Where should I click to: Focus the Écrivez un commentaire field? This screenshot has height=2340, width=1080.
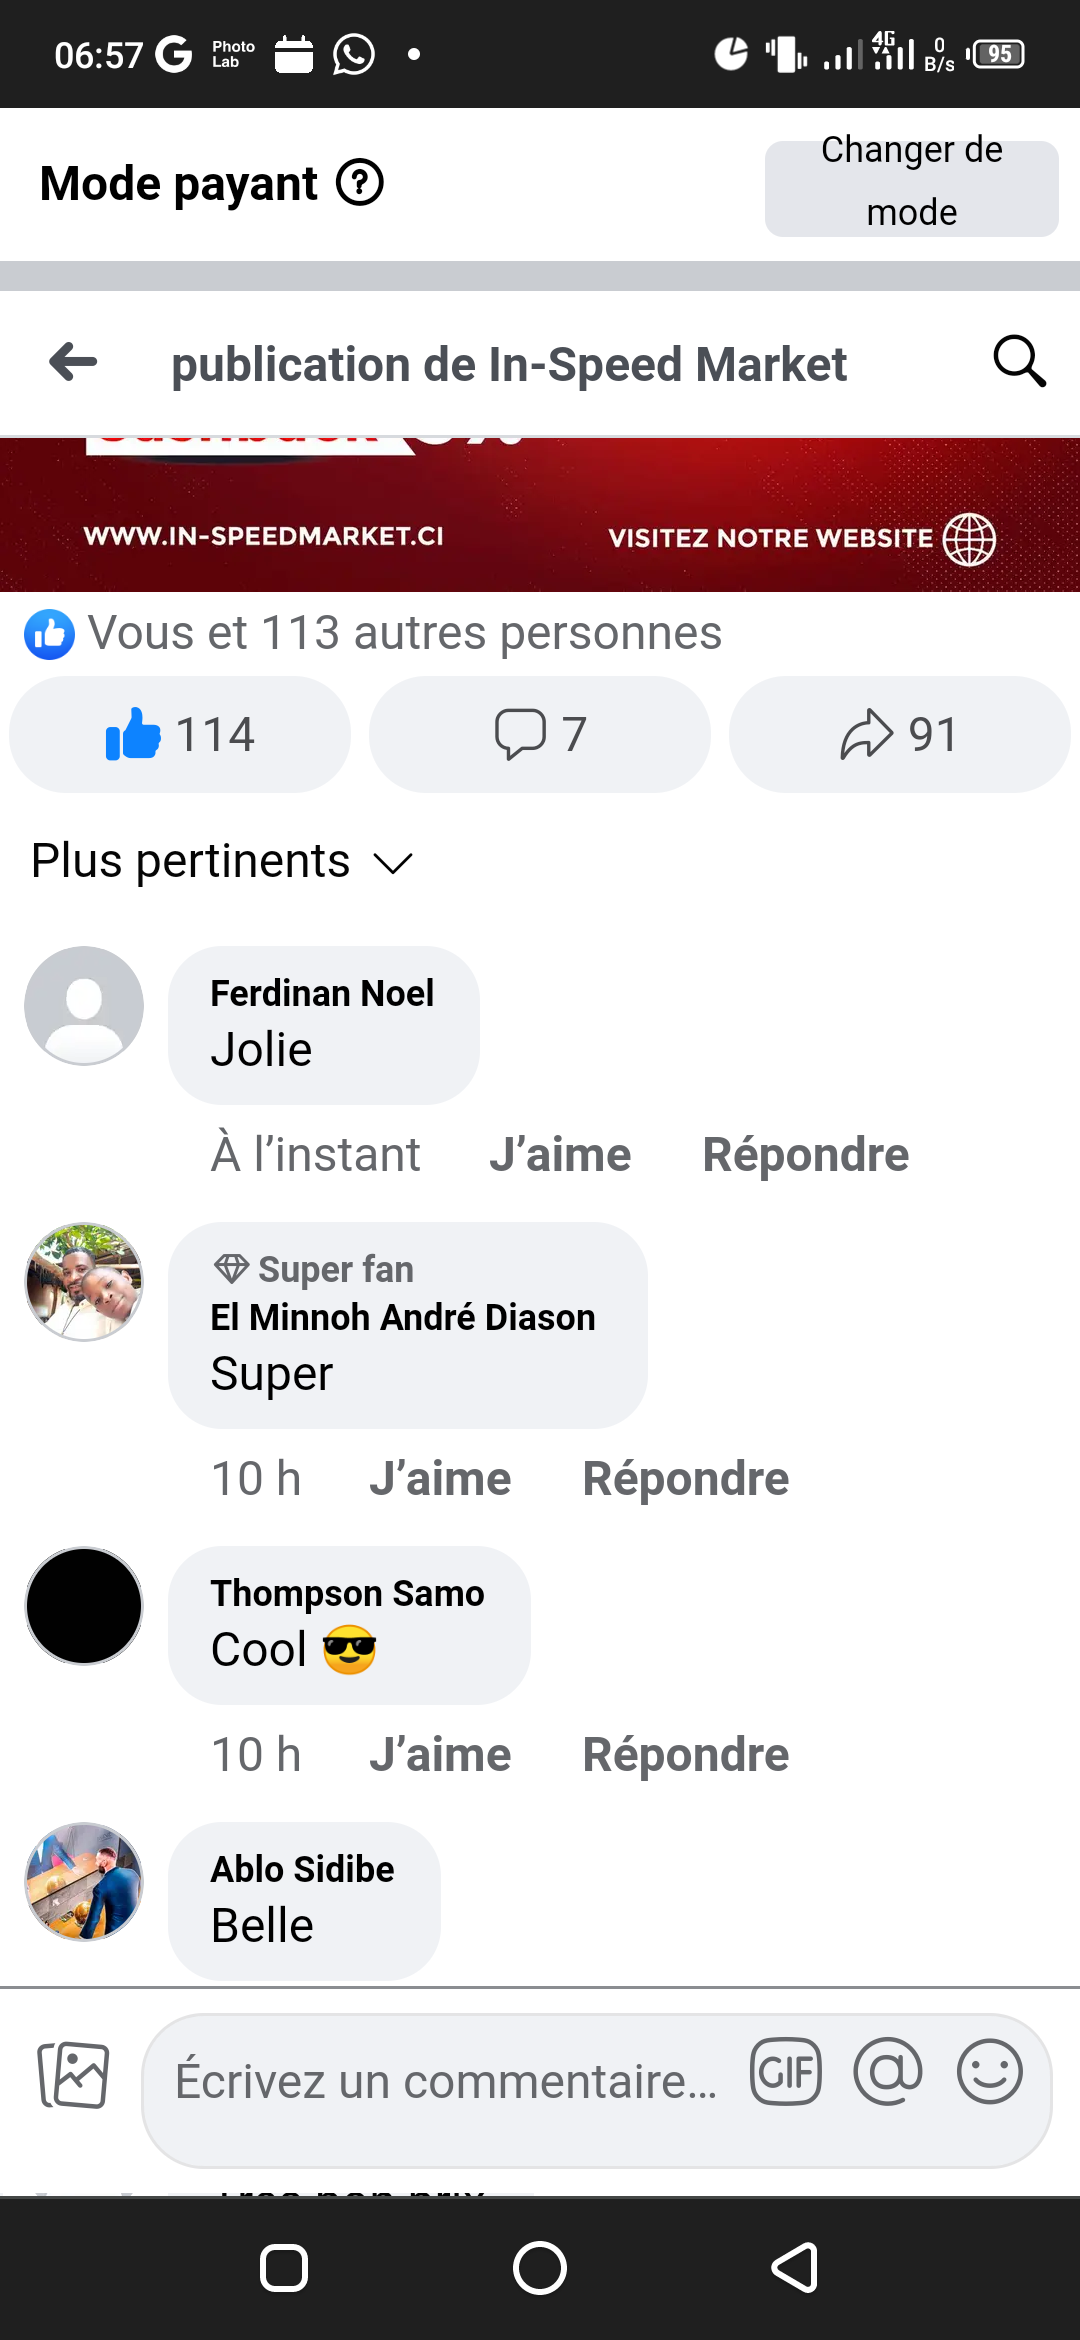[x=446, y=2082]
